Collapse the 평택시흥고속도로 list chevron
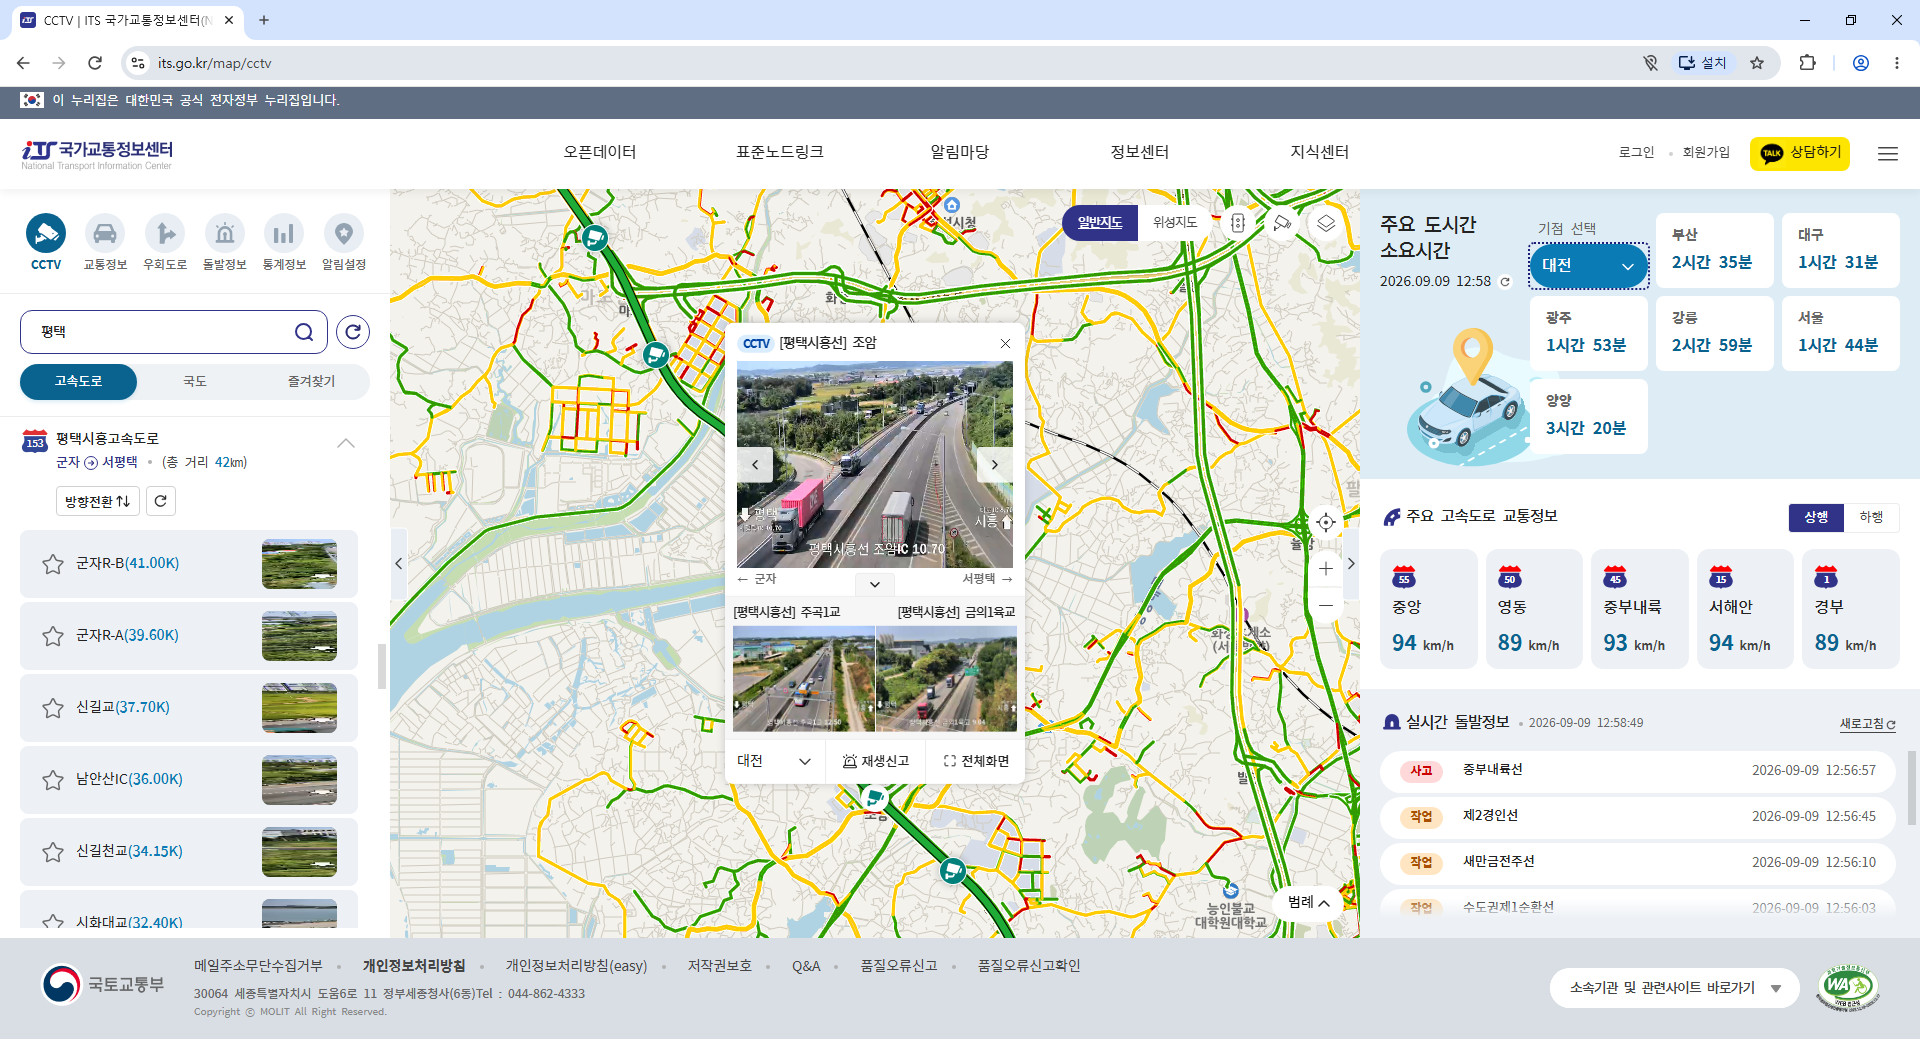 pos(346,443)
